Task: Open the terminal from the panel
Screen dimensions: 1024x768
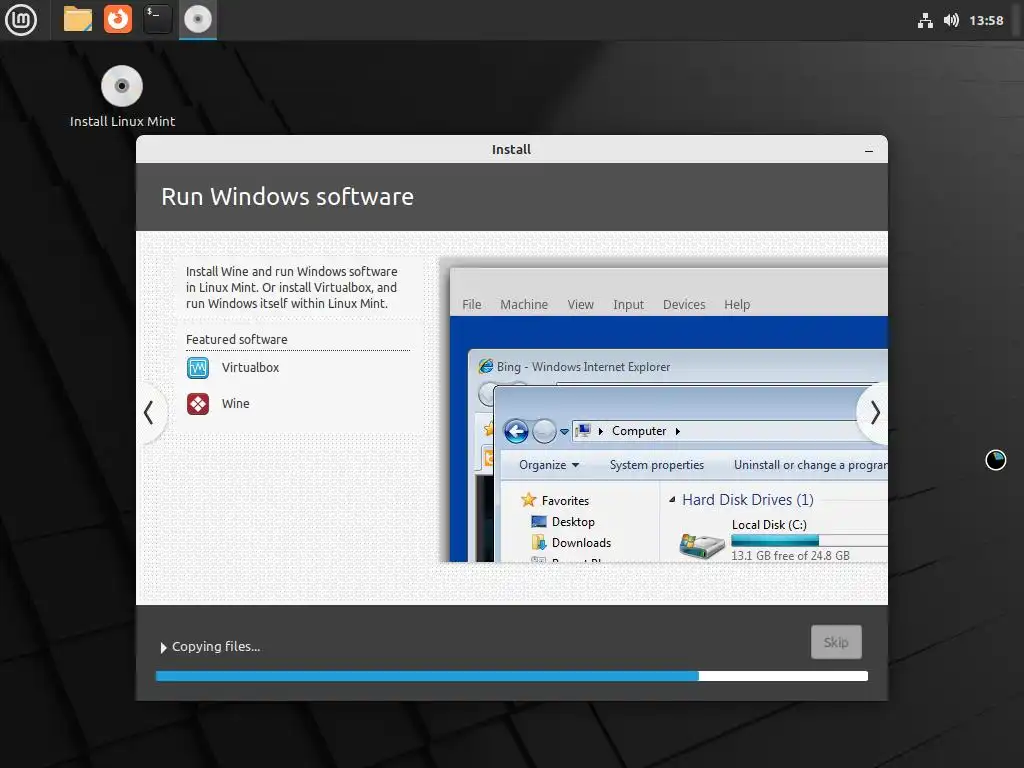Action: pos(157,20)
